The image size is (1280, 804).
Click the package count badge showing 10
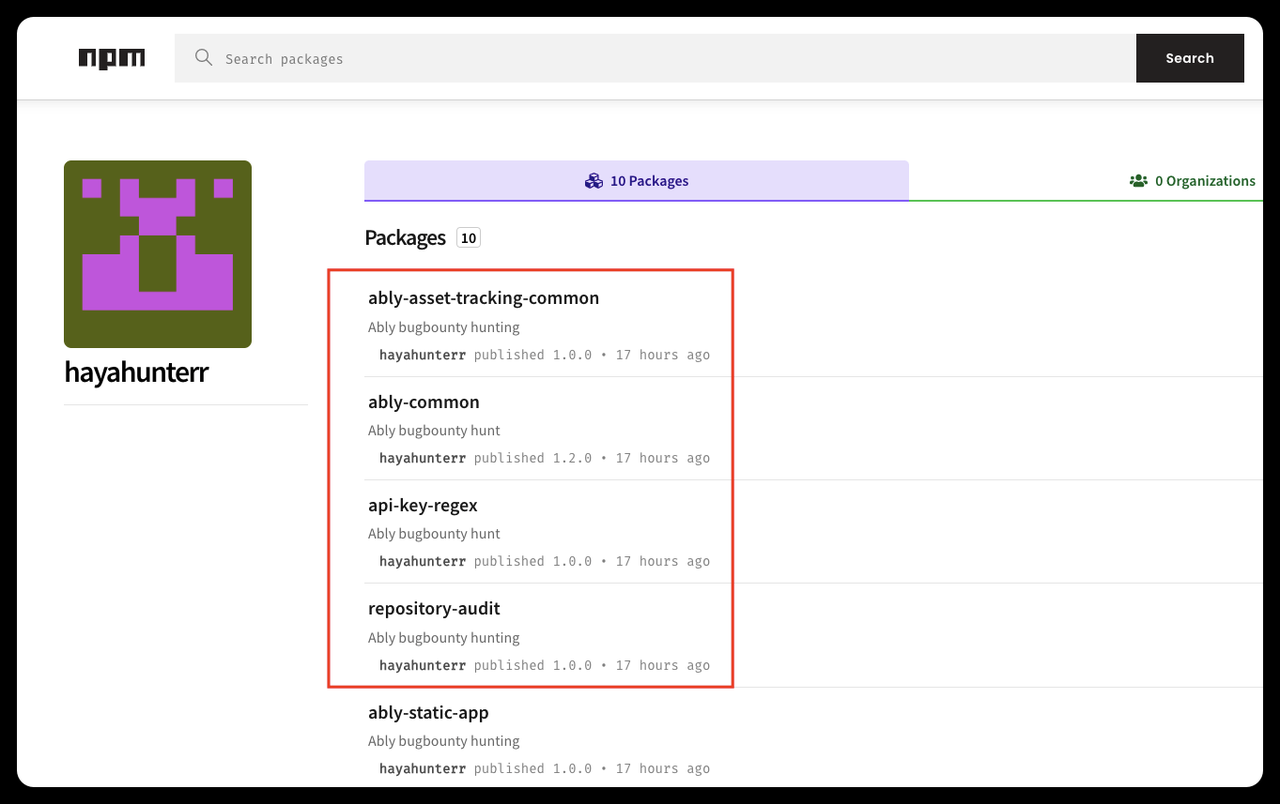coord(468,238)
